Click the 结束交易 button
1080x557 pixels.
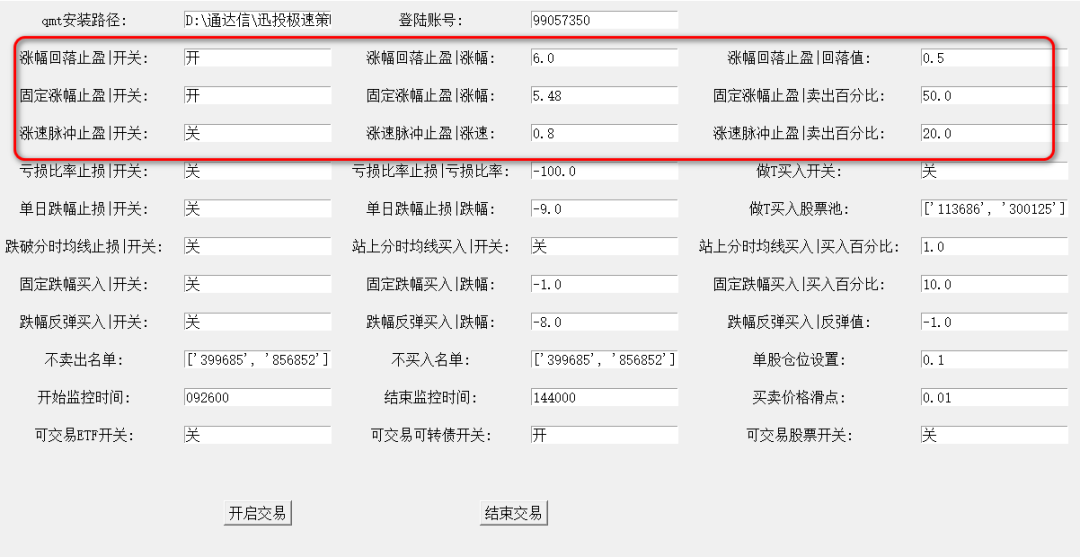click(514, 513)
